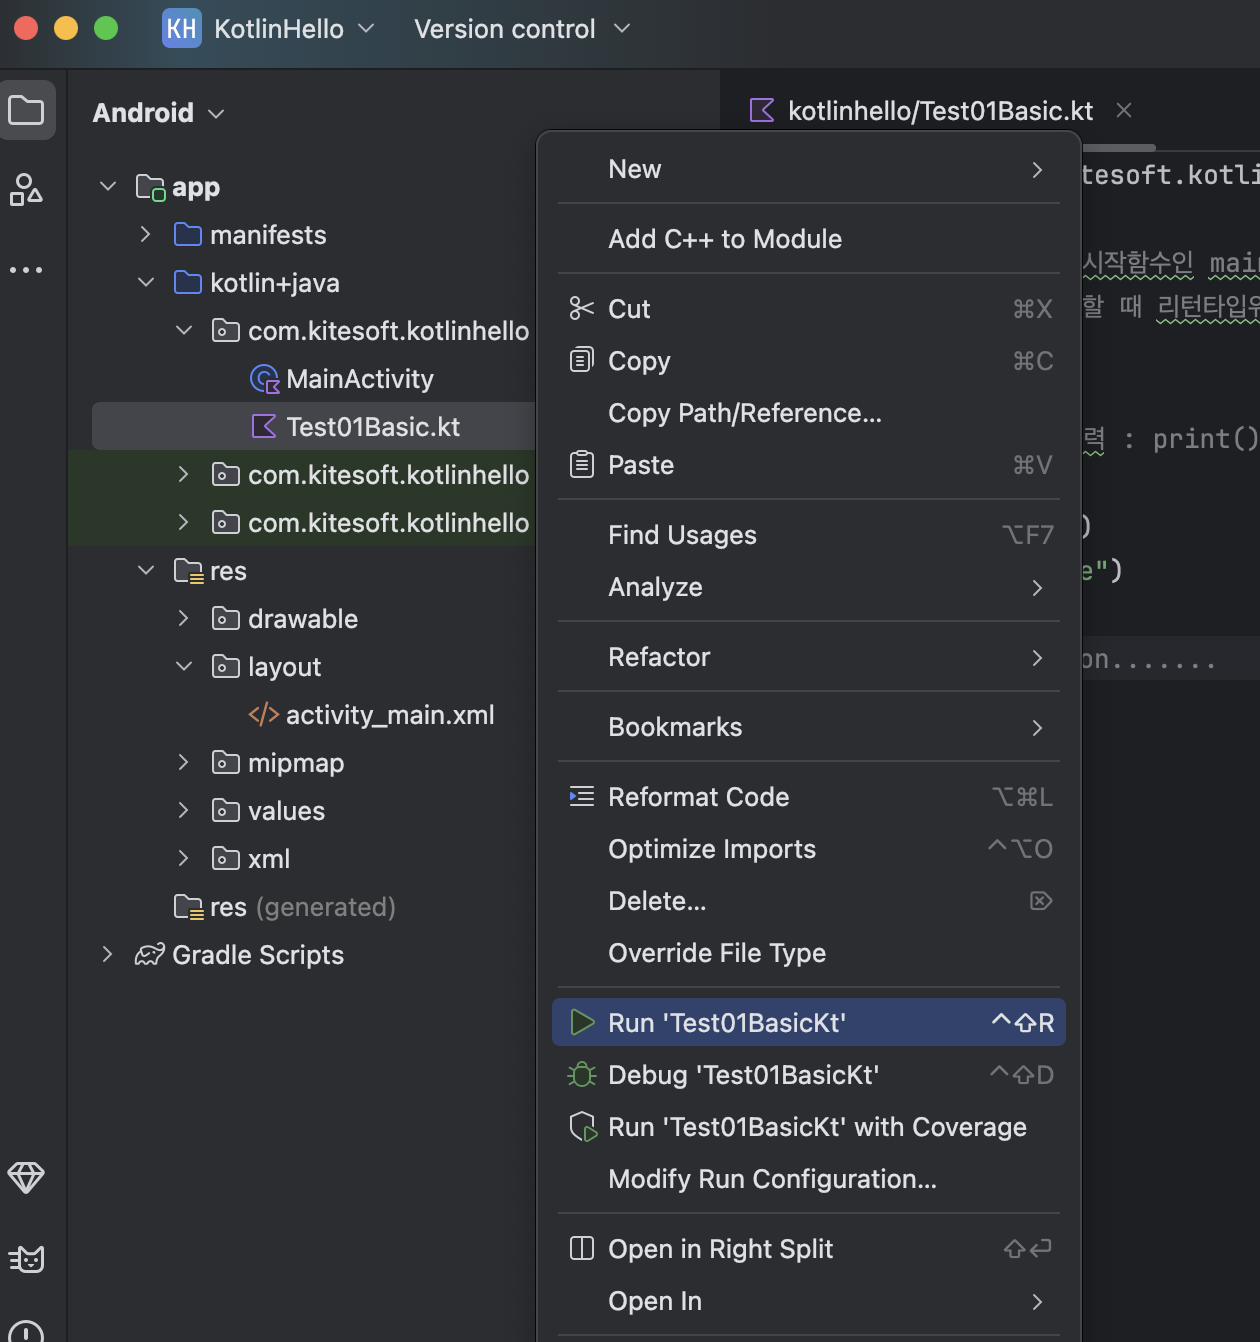Screen dimensions: 1260x1342
Task: Choose Override File Type
Action: click(x=809, y=953)
